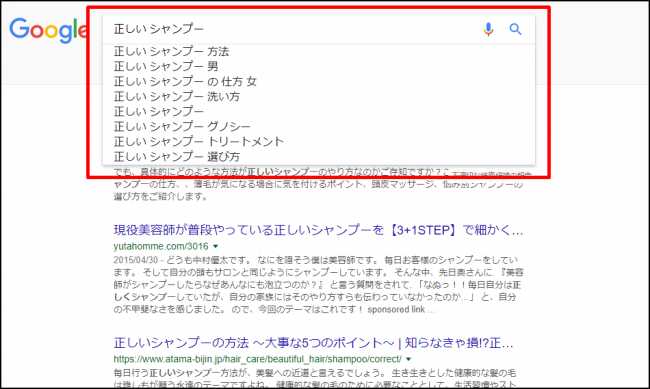Open result 正しいシャンプーの方法 ～大事な5つのポイント～

313,343
